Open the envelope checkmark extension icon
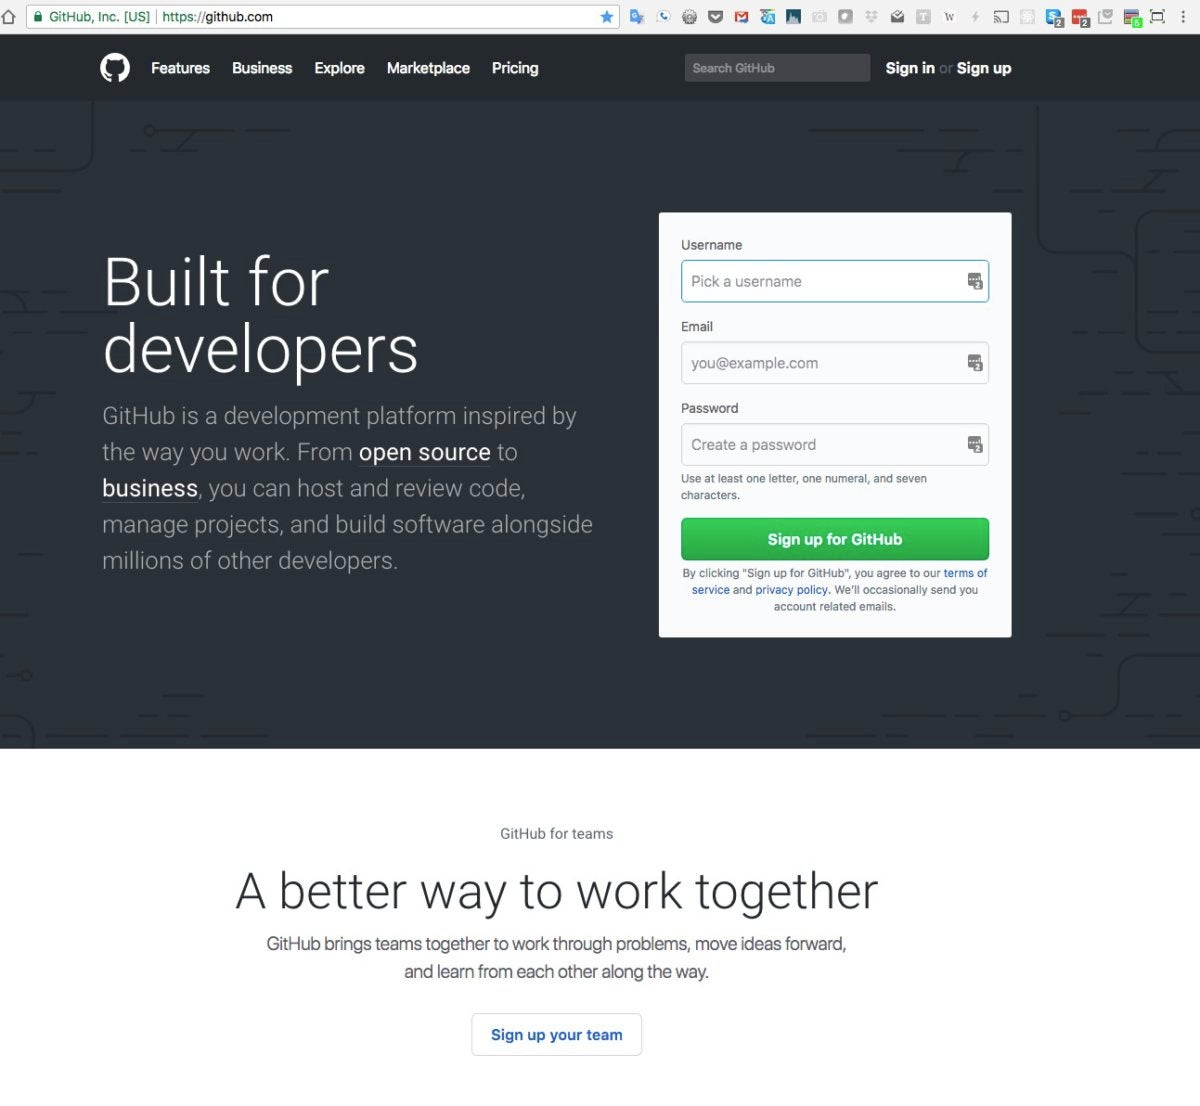This screenshot has width=1200, height=1106. (897, 17)
